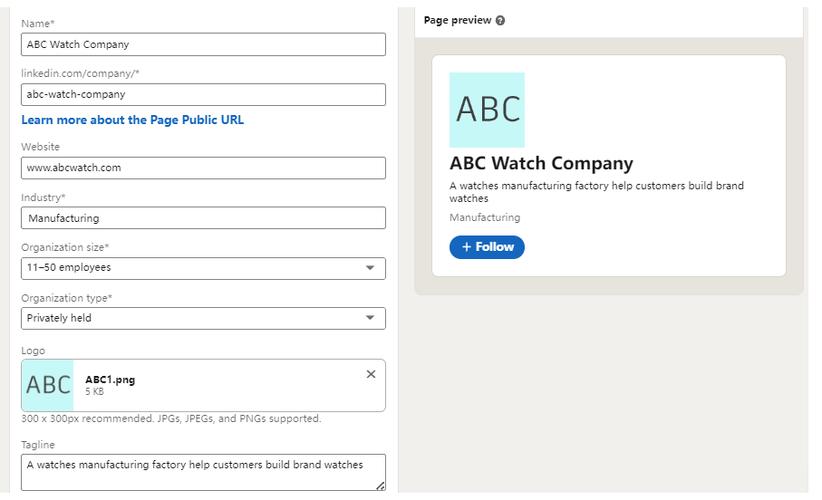
Task: Click the Page preview help icon
Action: coord(500,20)
